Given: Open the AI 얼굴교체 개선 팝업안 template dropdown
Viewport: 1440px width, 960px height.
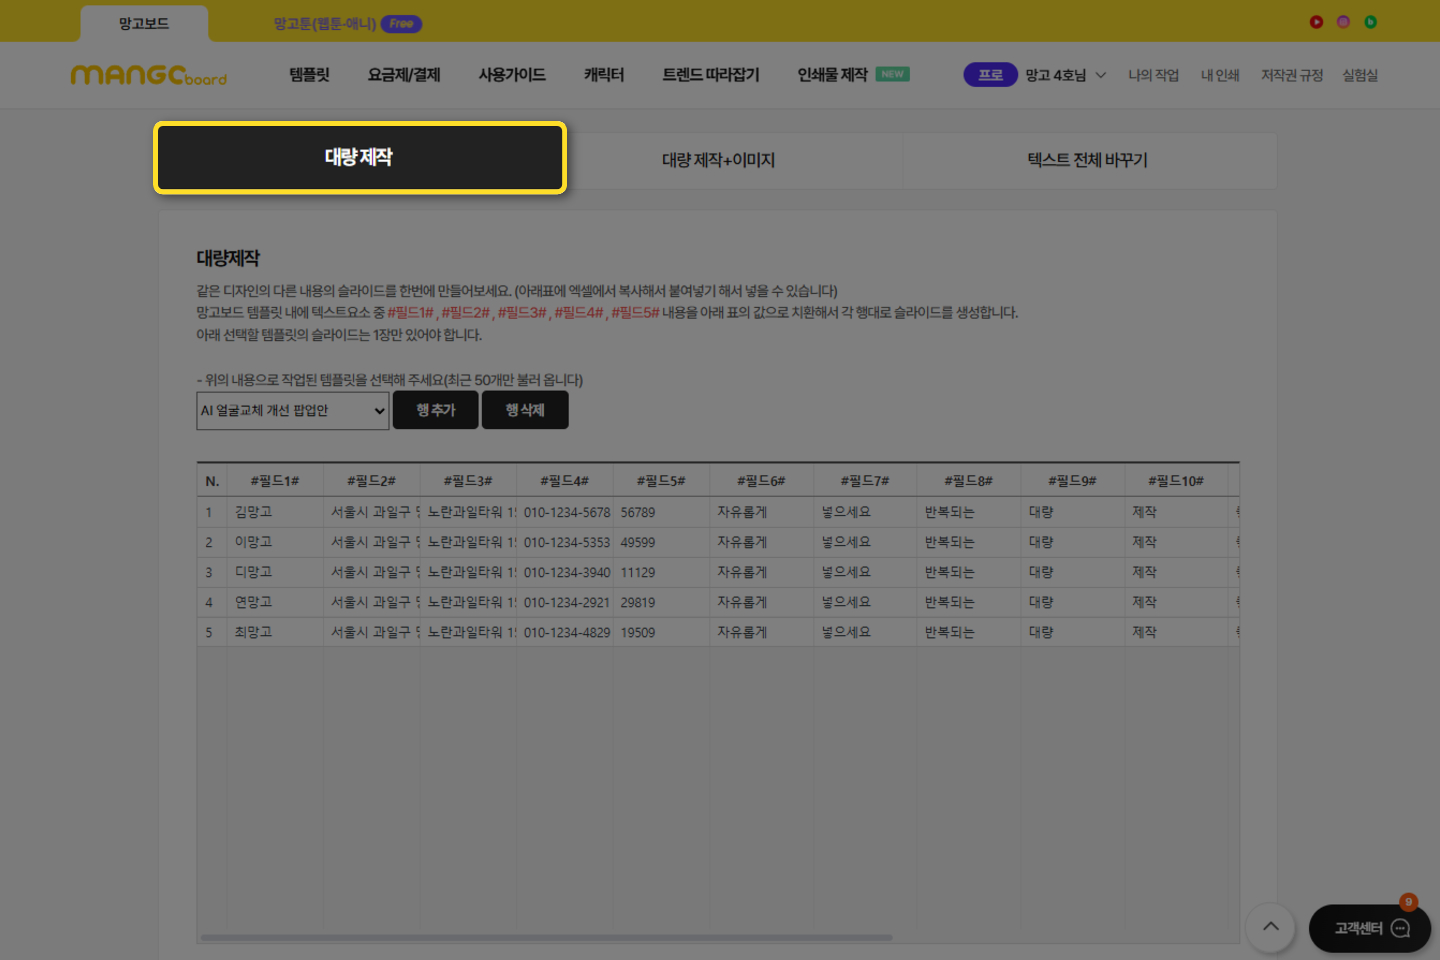Looking at the screenshot, I should [292, 410].
